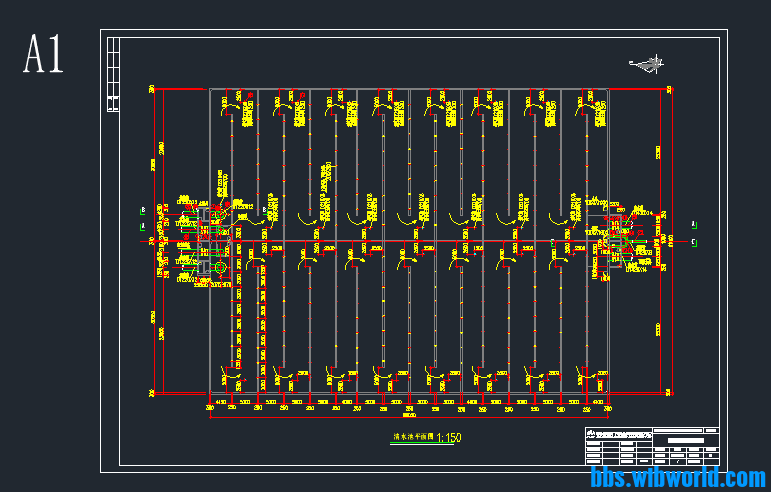Pick the upper green section marker on right
Image resolution: width=771 pixels, height=492 pixels.
[694, 224]
